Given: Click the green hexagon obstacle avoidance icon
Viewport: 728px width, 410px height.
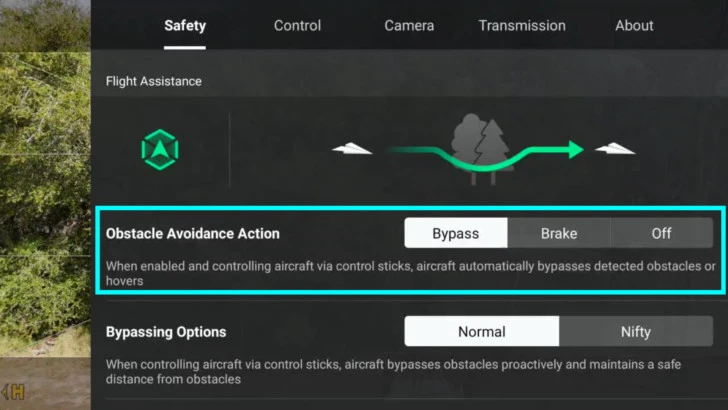Looking at the screenshot, I should click(160, 150).
